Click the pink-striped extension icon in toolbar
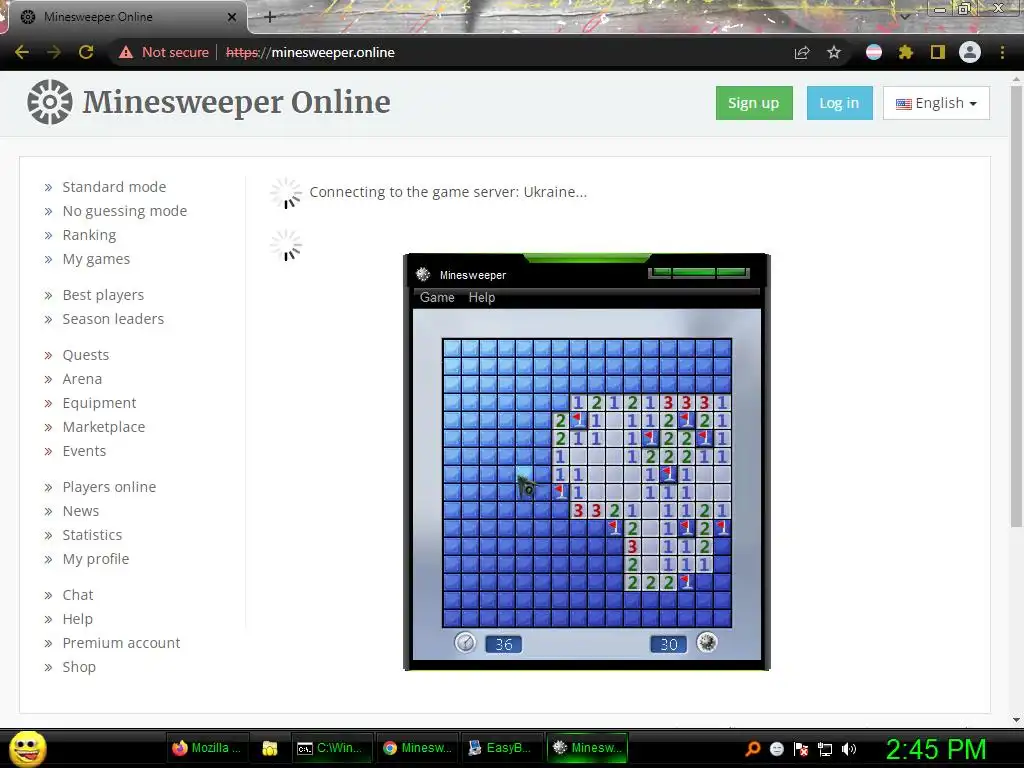The height and width of the screenshot is (768, 1024). pos(874,52)
